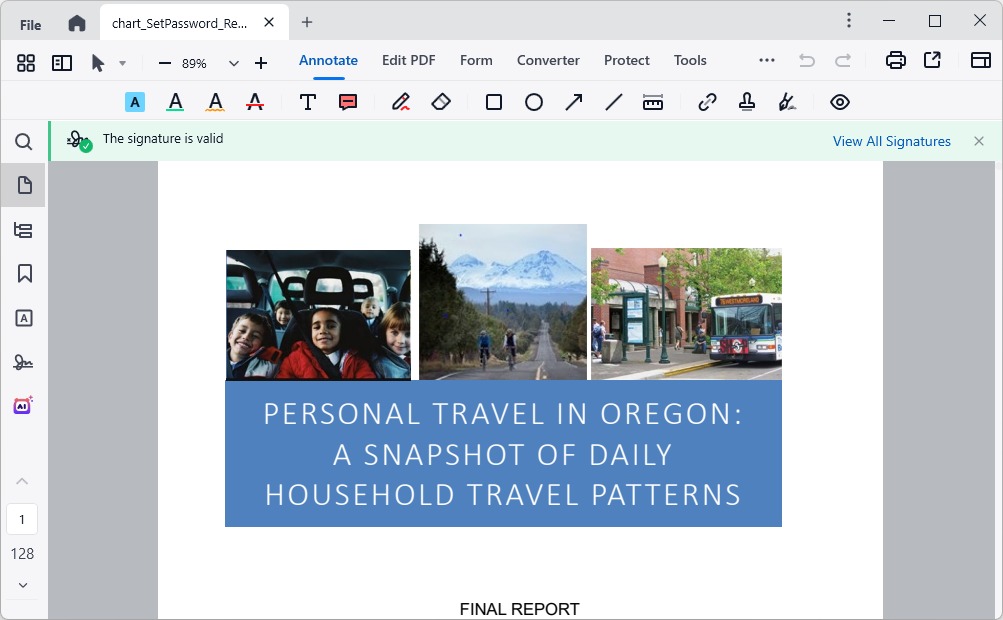This screenshot has width=1003, height=620.
Task: Toggle the Underline annotation tool
Action: tap(175, 101)
